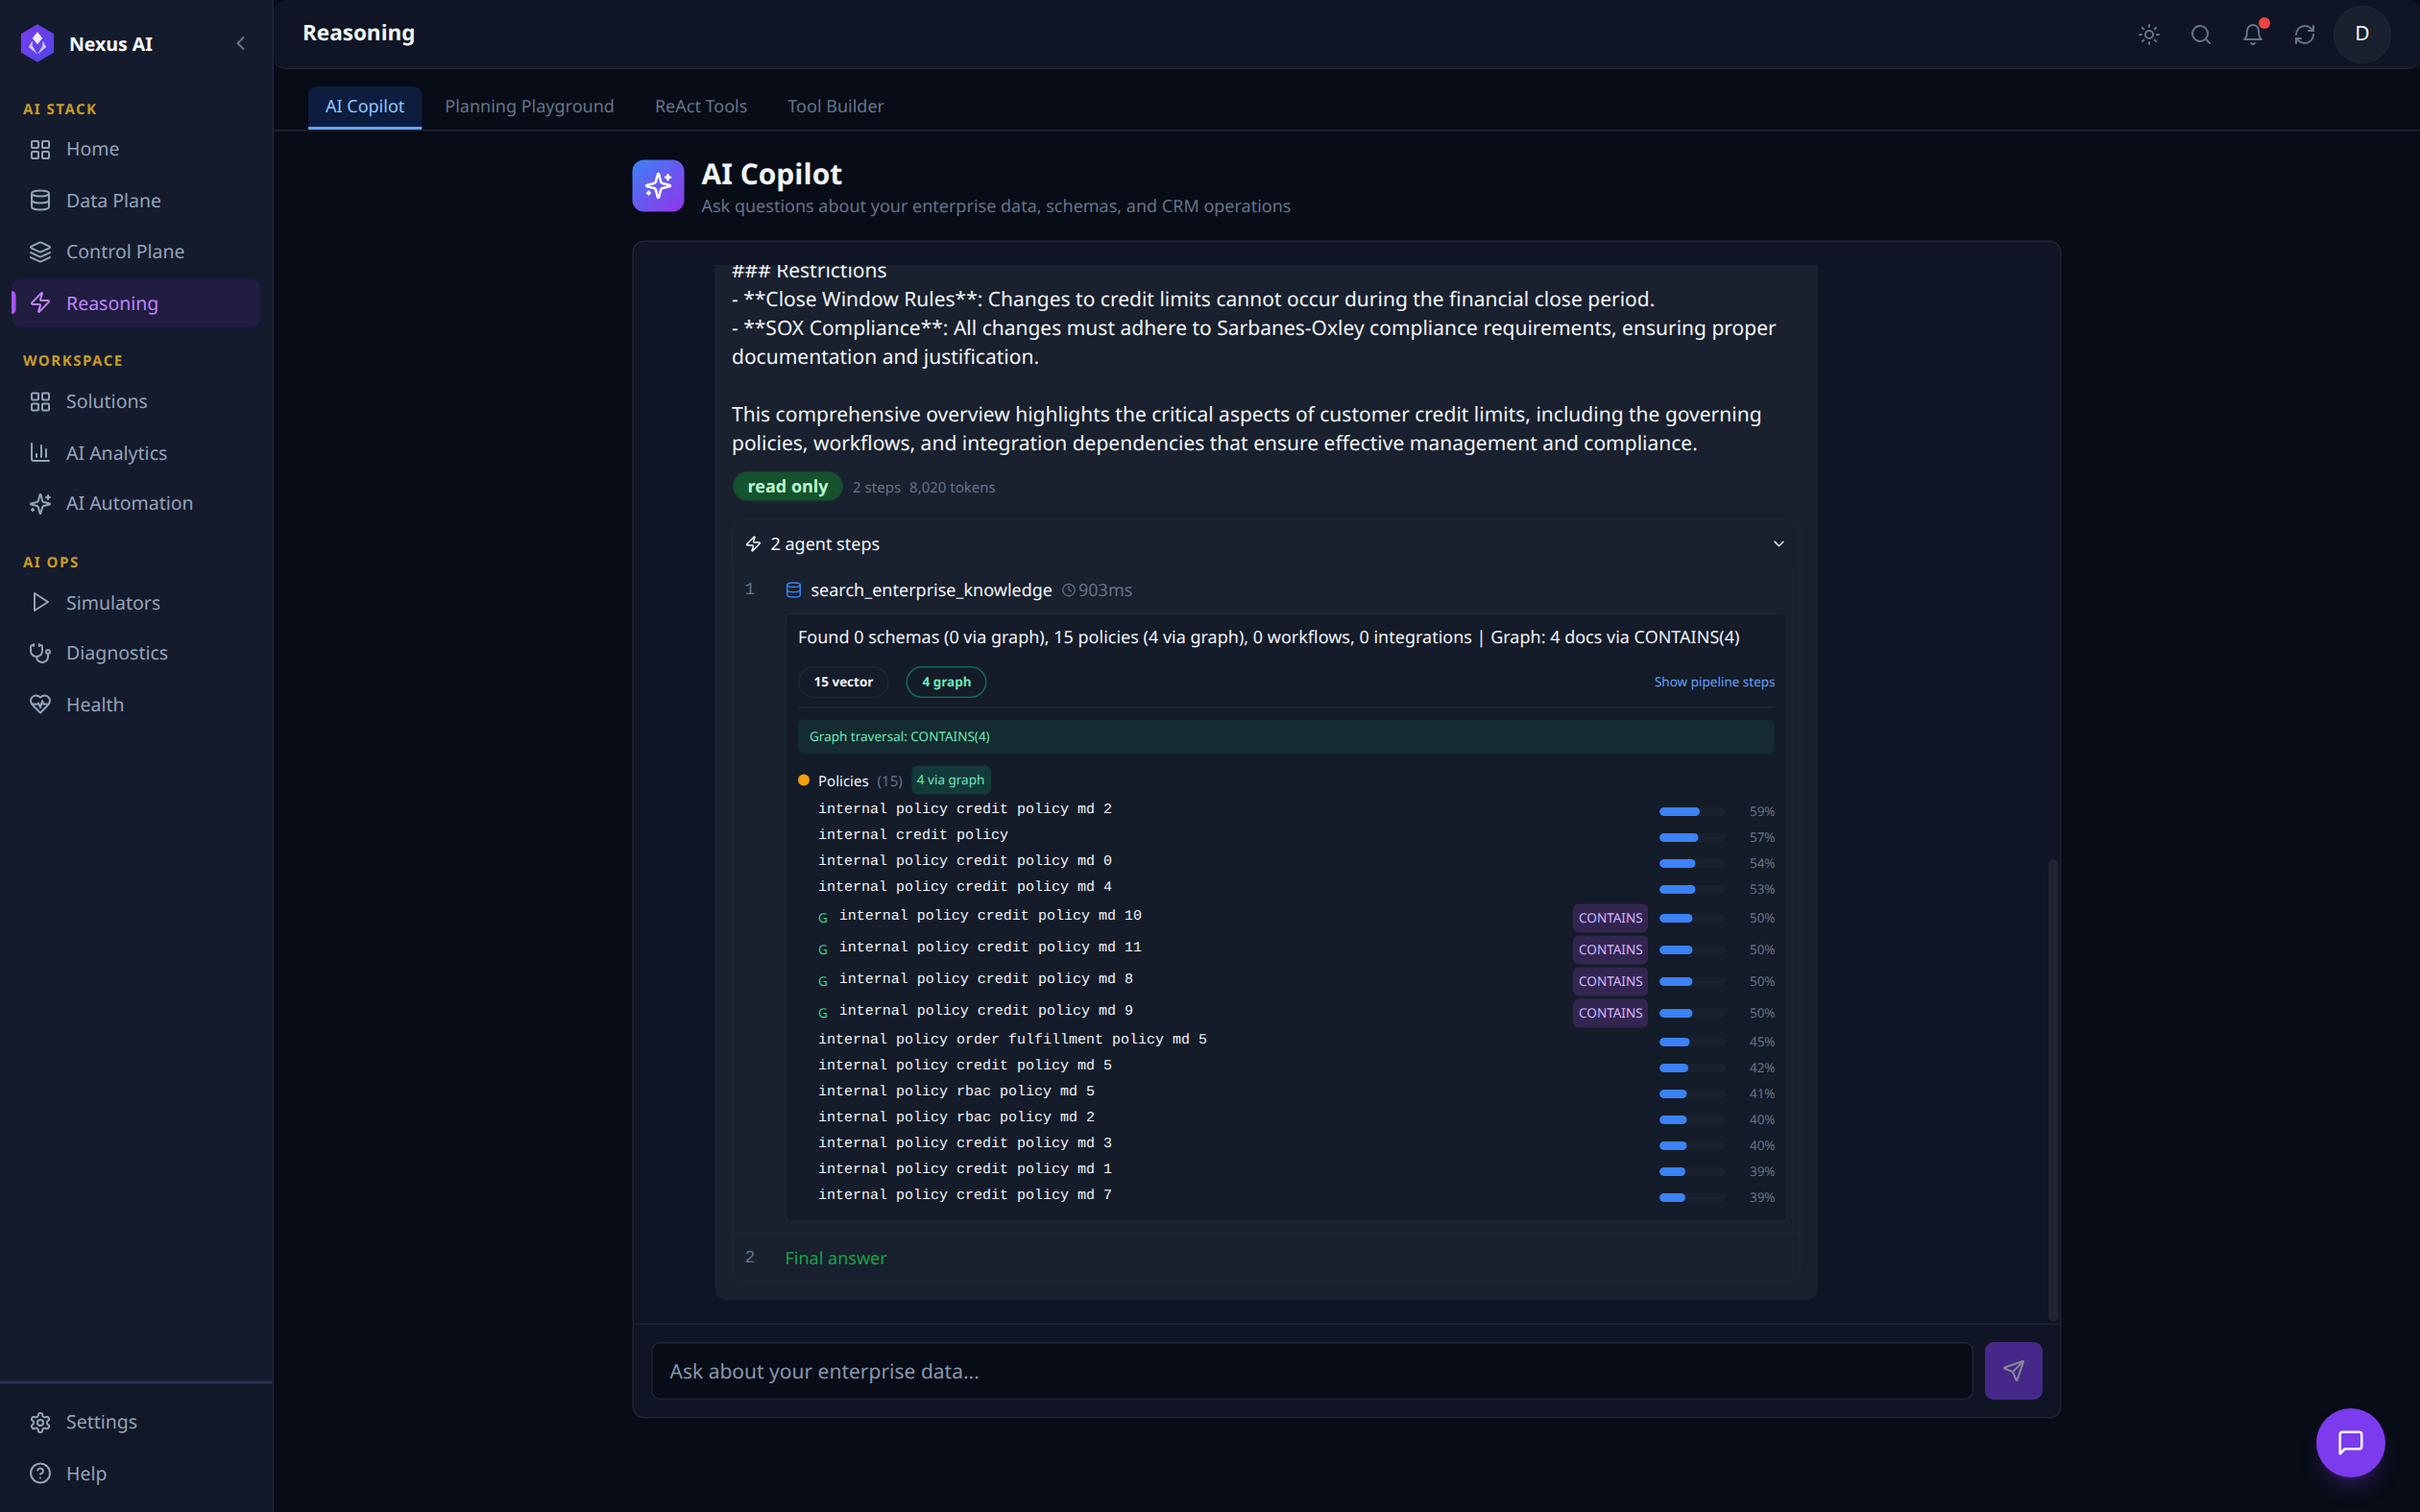Collapse the sidebar with the chevron
The image size is (2420, 1512).
[x=240, y=43]
